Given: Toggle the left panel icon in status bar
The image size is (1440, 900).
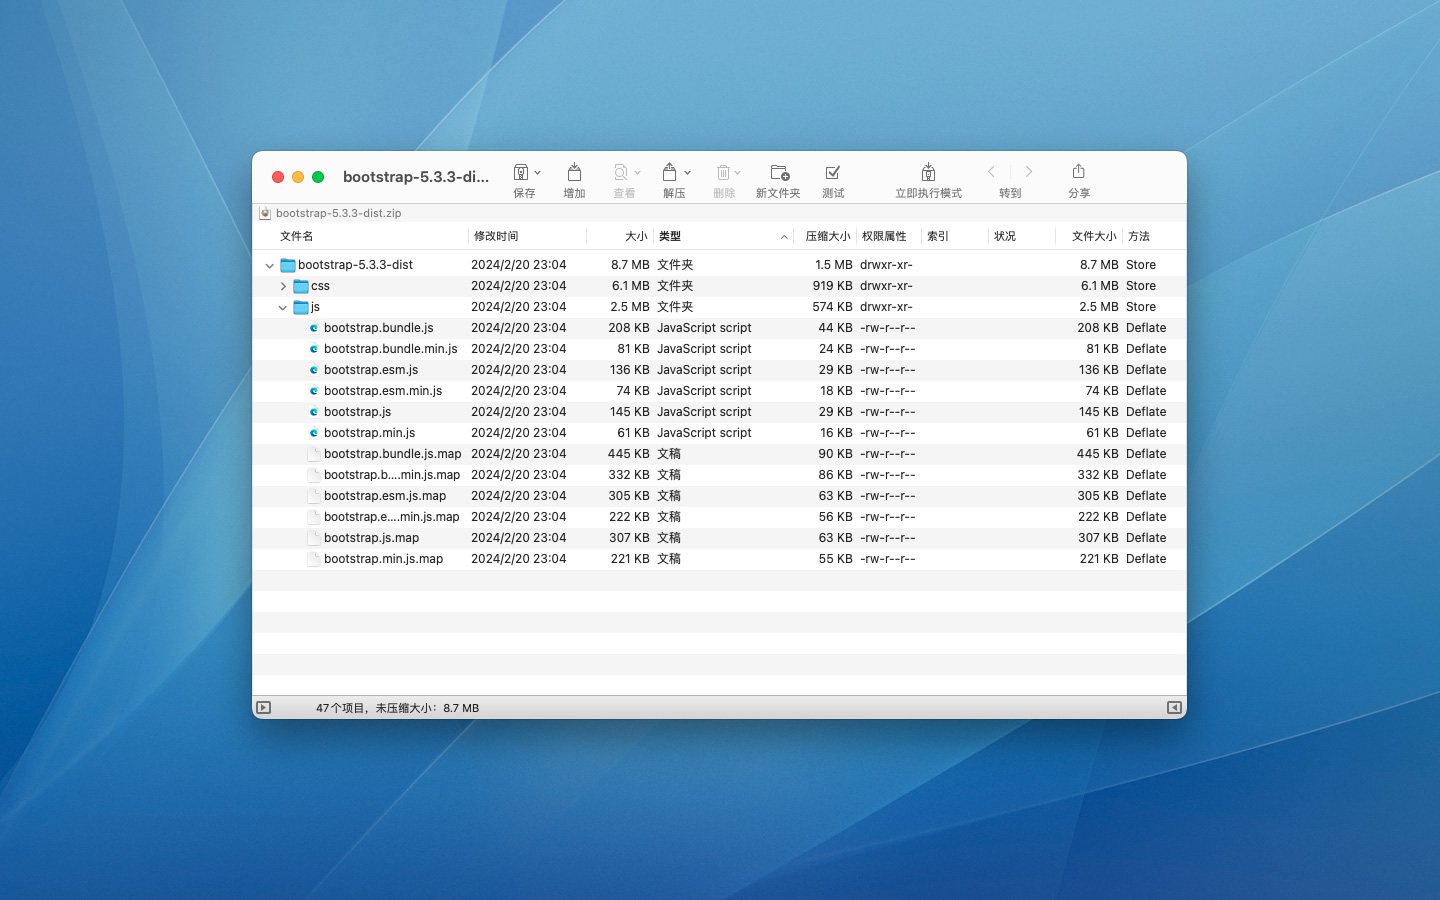Looking at the screenshot, I should (263, 707).
